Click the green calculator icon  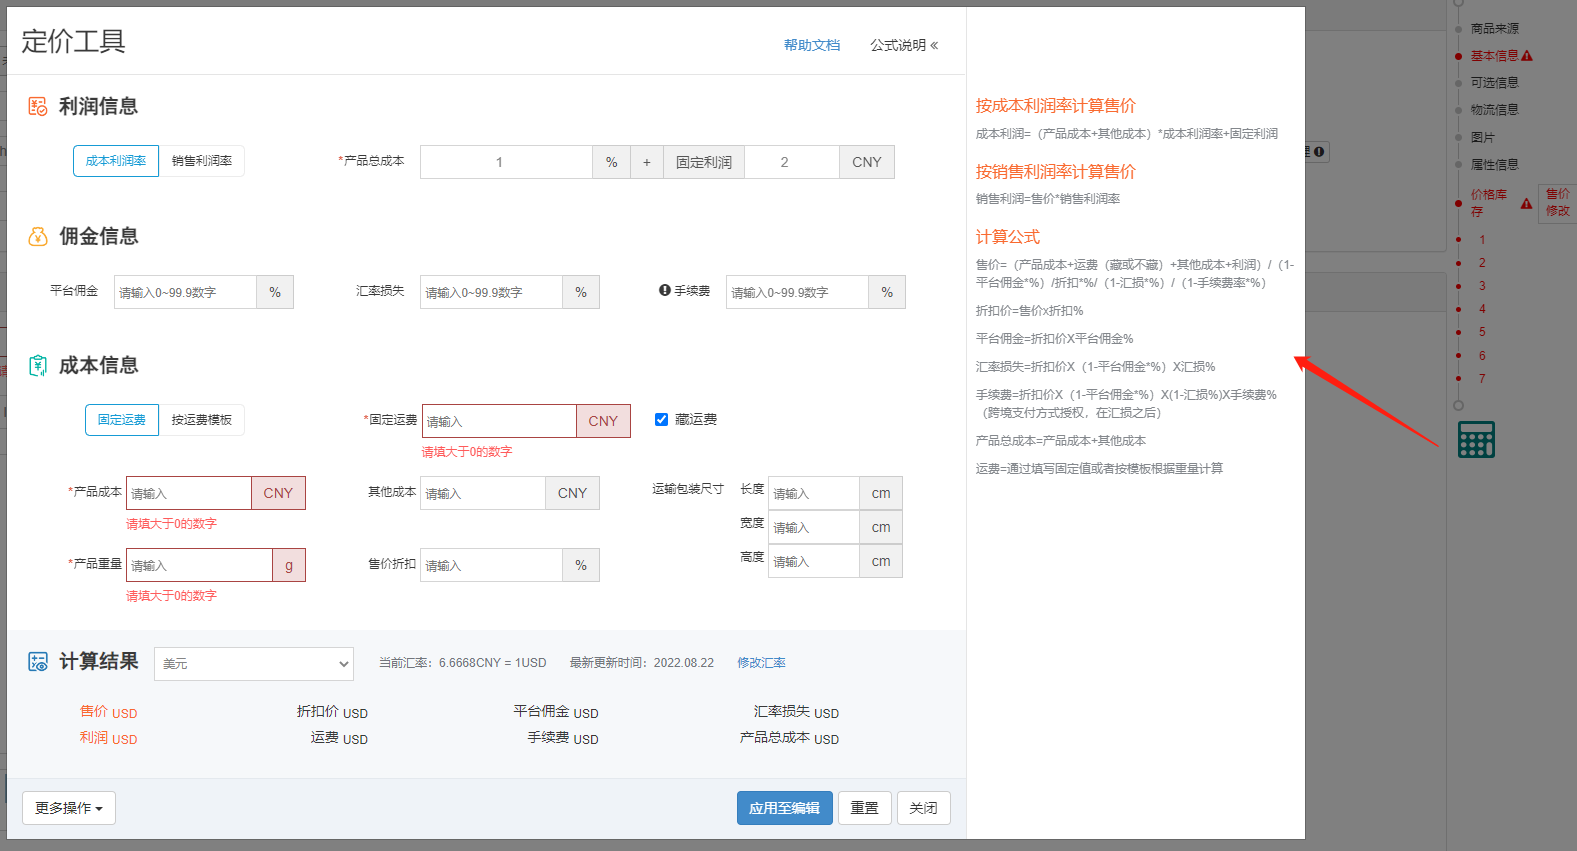point(1476,439)
